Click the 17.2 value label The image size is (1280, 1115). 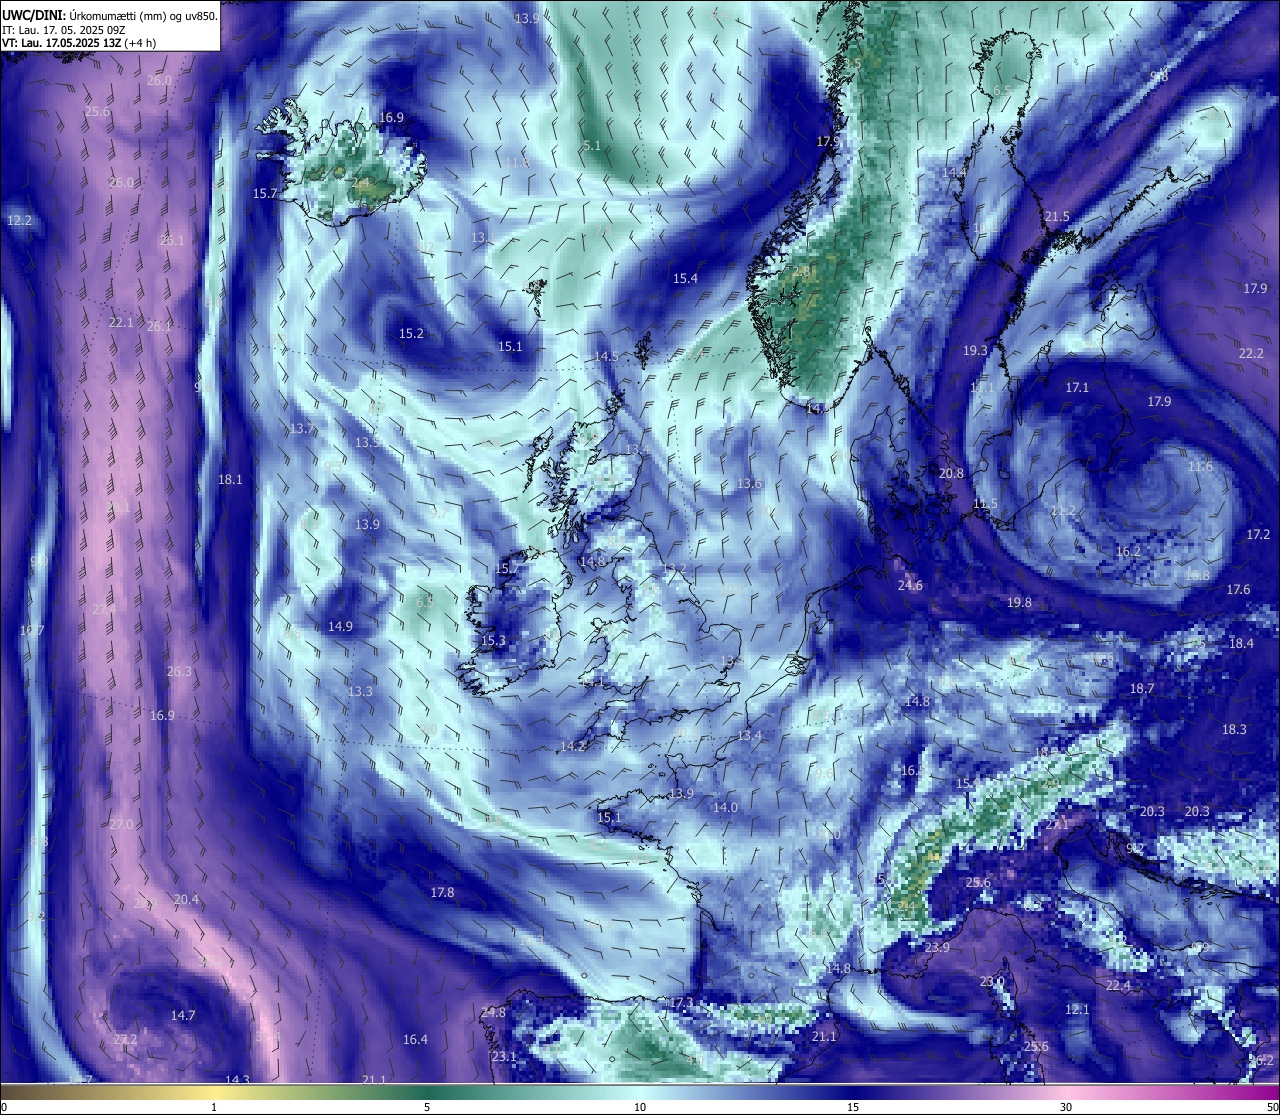[1258, 535]
